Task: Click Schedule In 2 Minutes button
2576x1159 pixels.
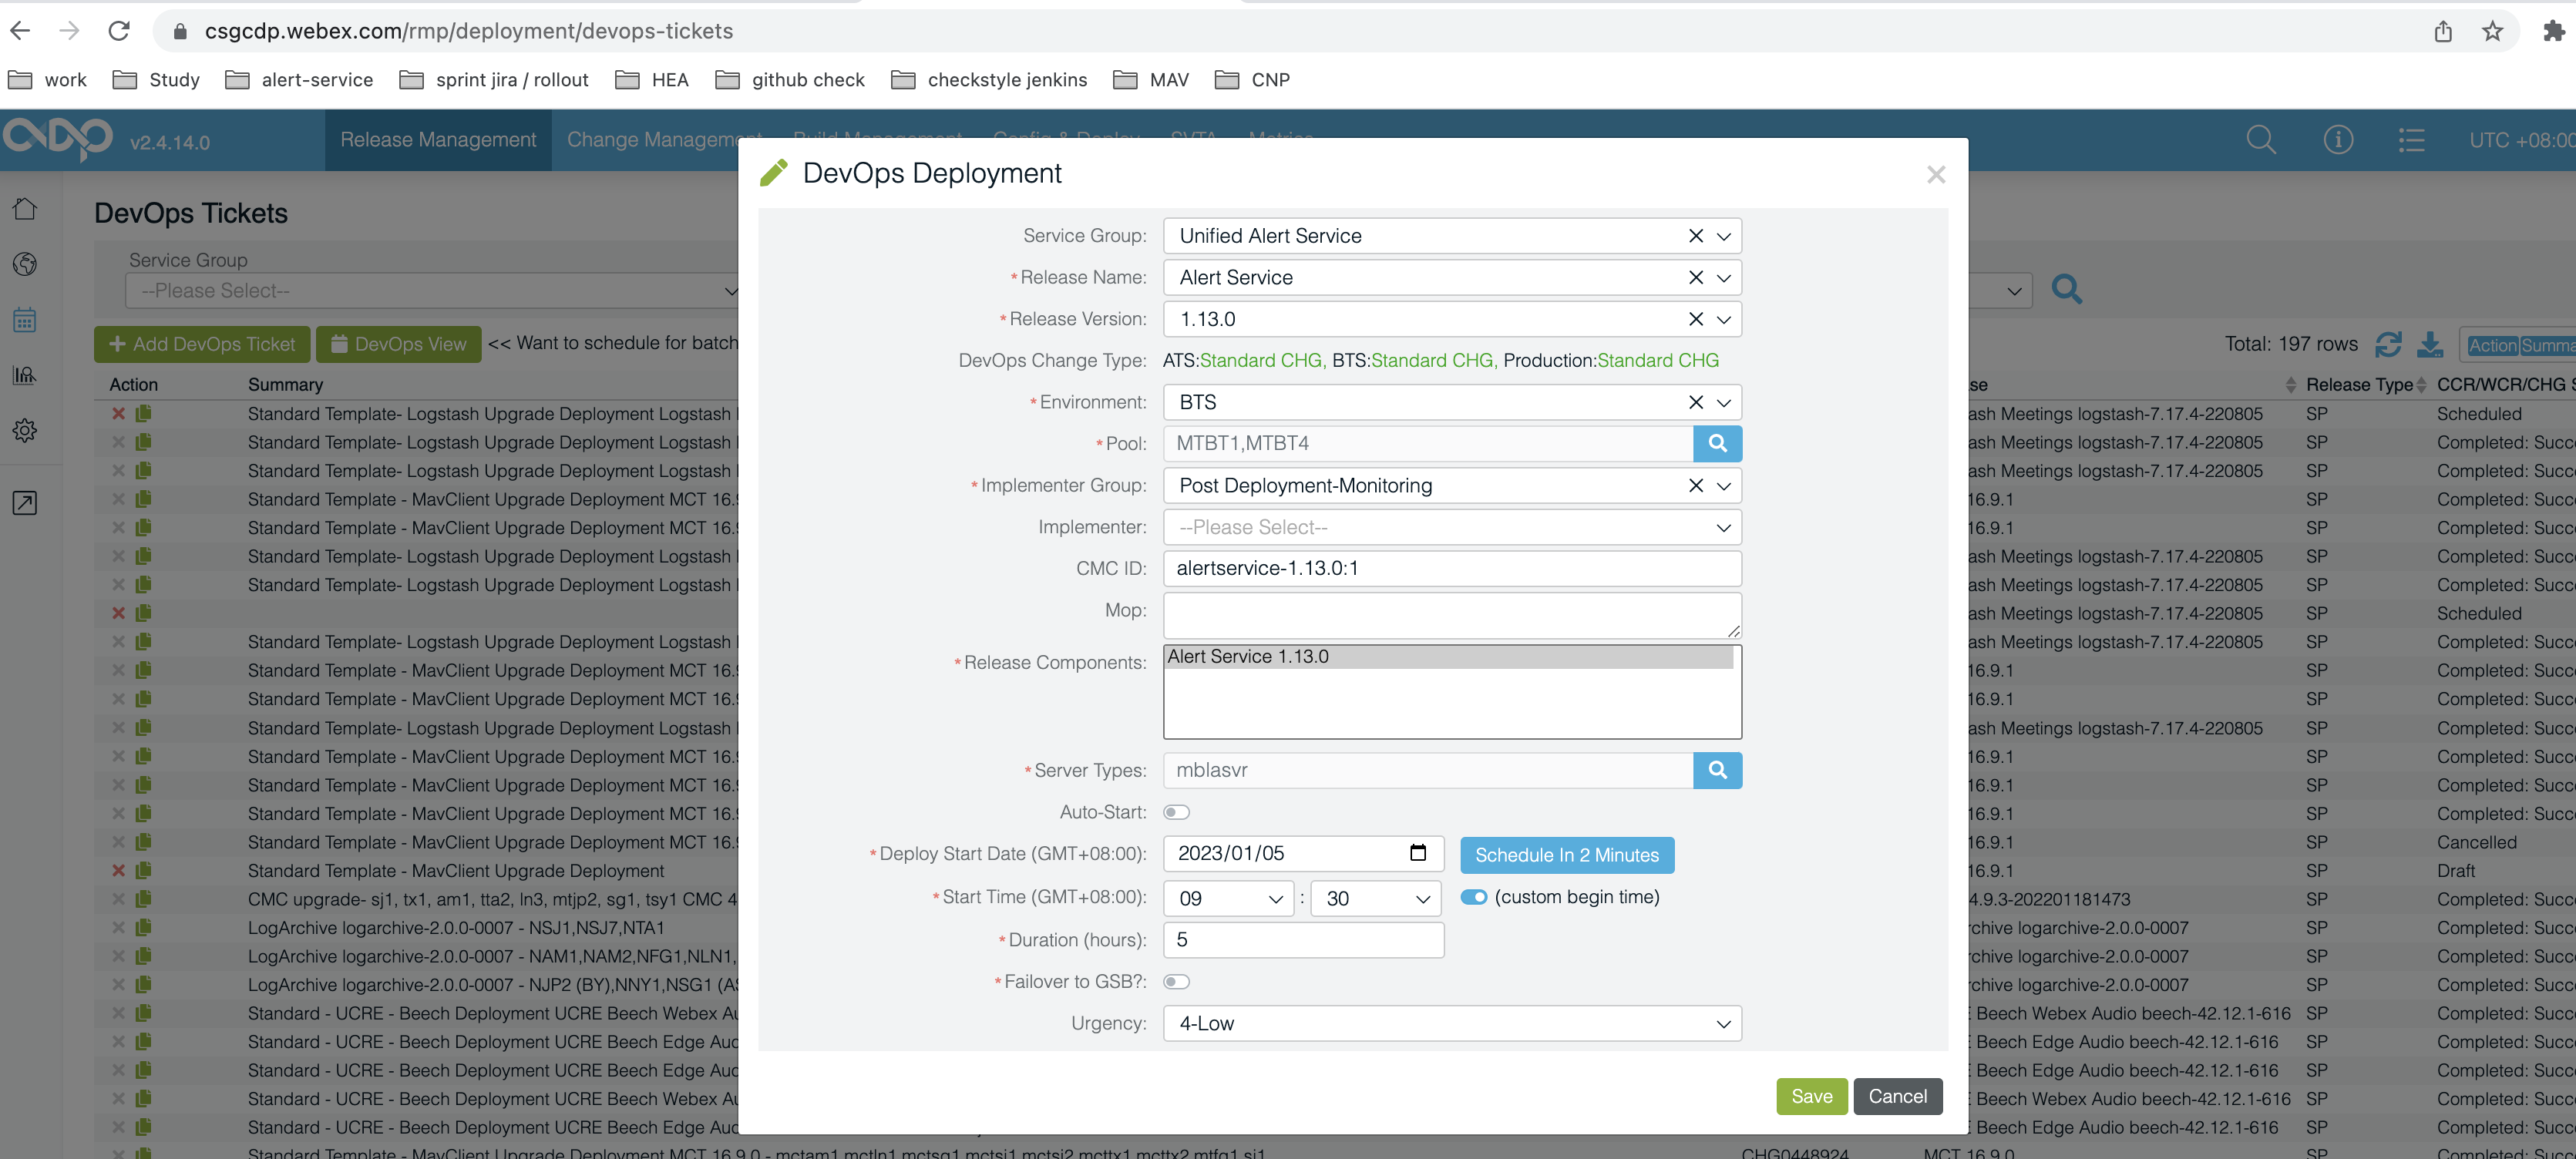Action: click(1566, 855)
